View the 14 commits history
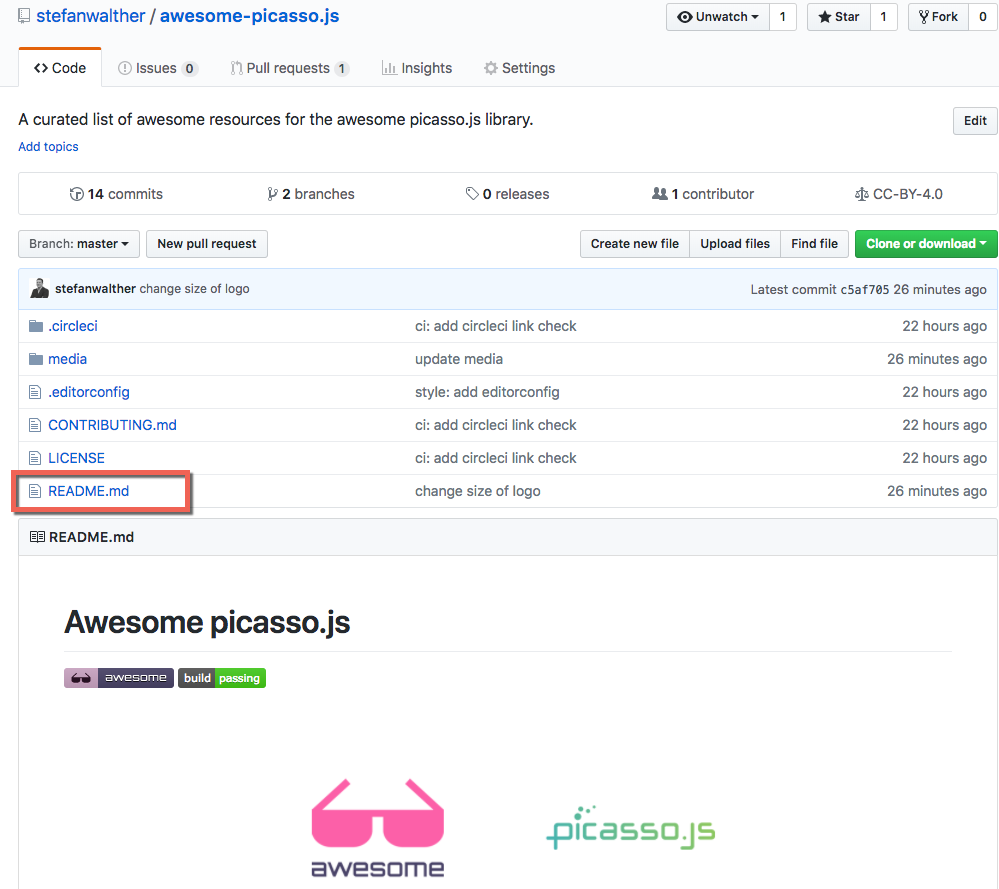This screenshot has width=999, height=889. point(116,194)
